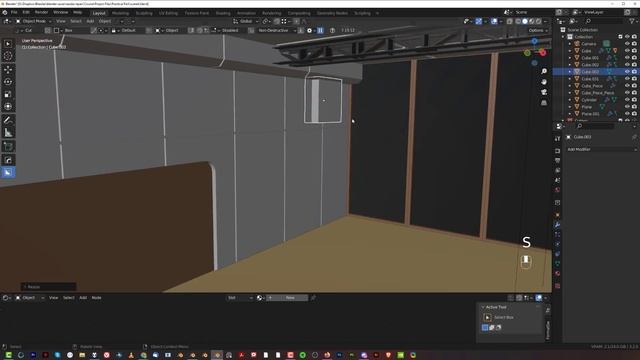Toggle visibility eye for Cylinder
The width and height of the screenshot is (640, 360).
(627, 100)
